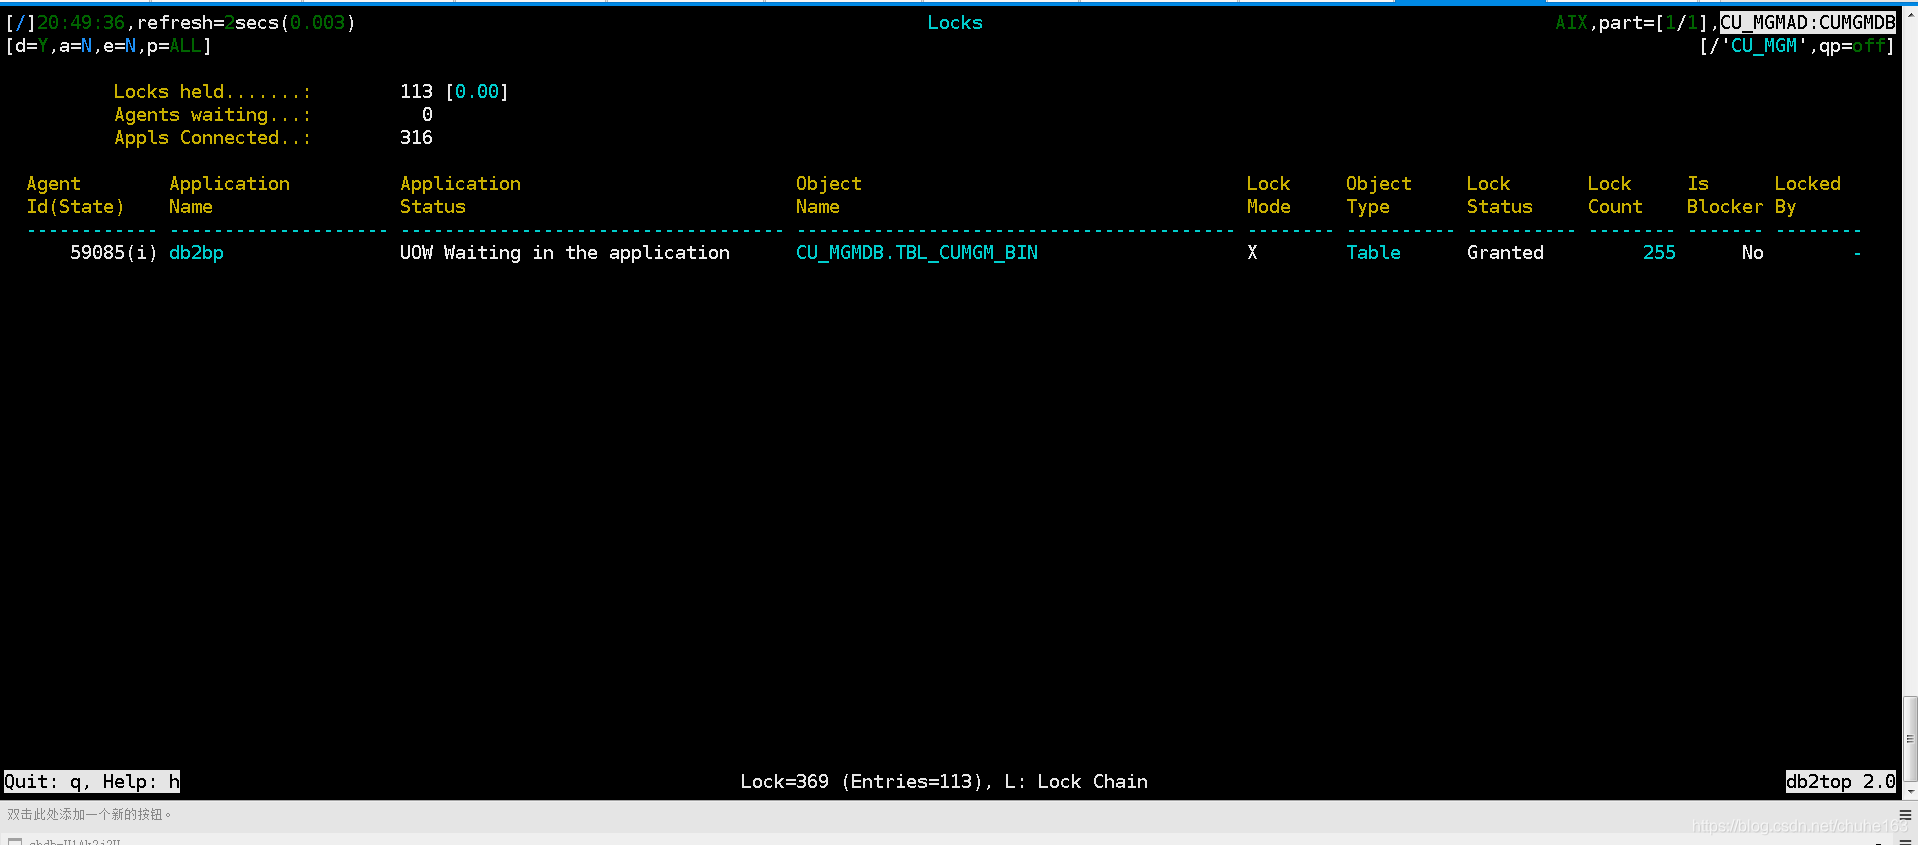Viewport: 1918px width, 845px height.
Task: Click the 'Lock Mode' column header
Action: tap(1268, 195)
